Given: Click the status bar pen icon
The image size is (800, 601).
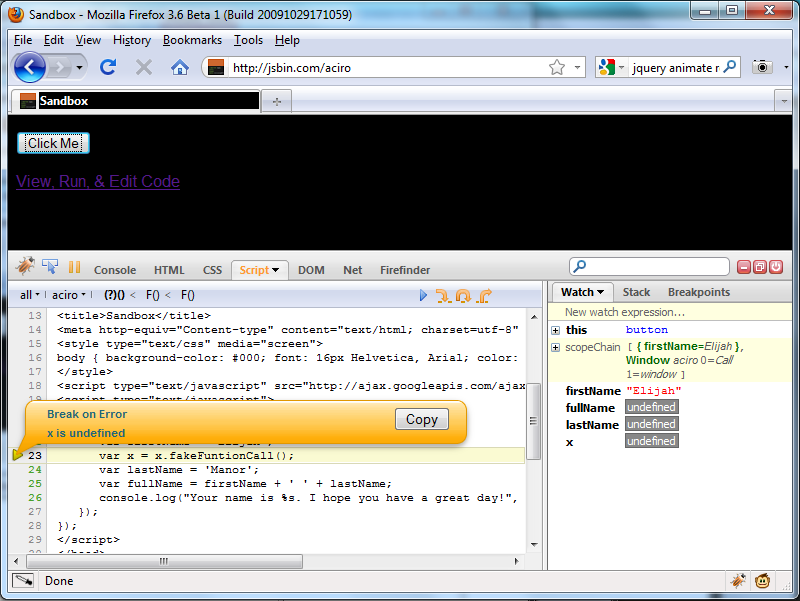Looking at the screenshot, I should point(23,581).
